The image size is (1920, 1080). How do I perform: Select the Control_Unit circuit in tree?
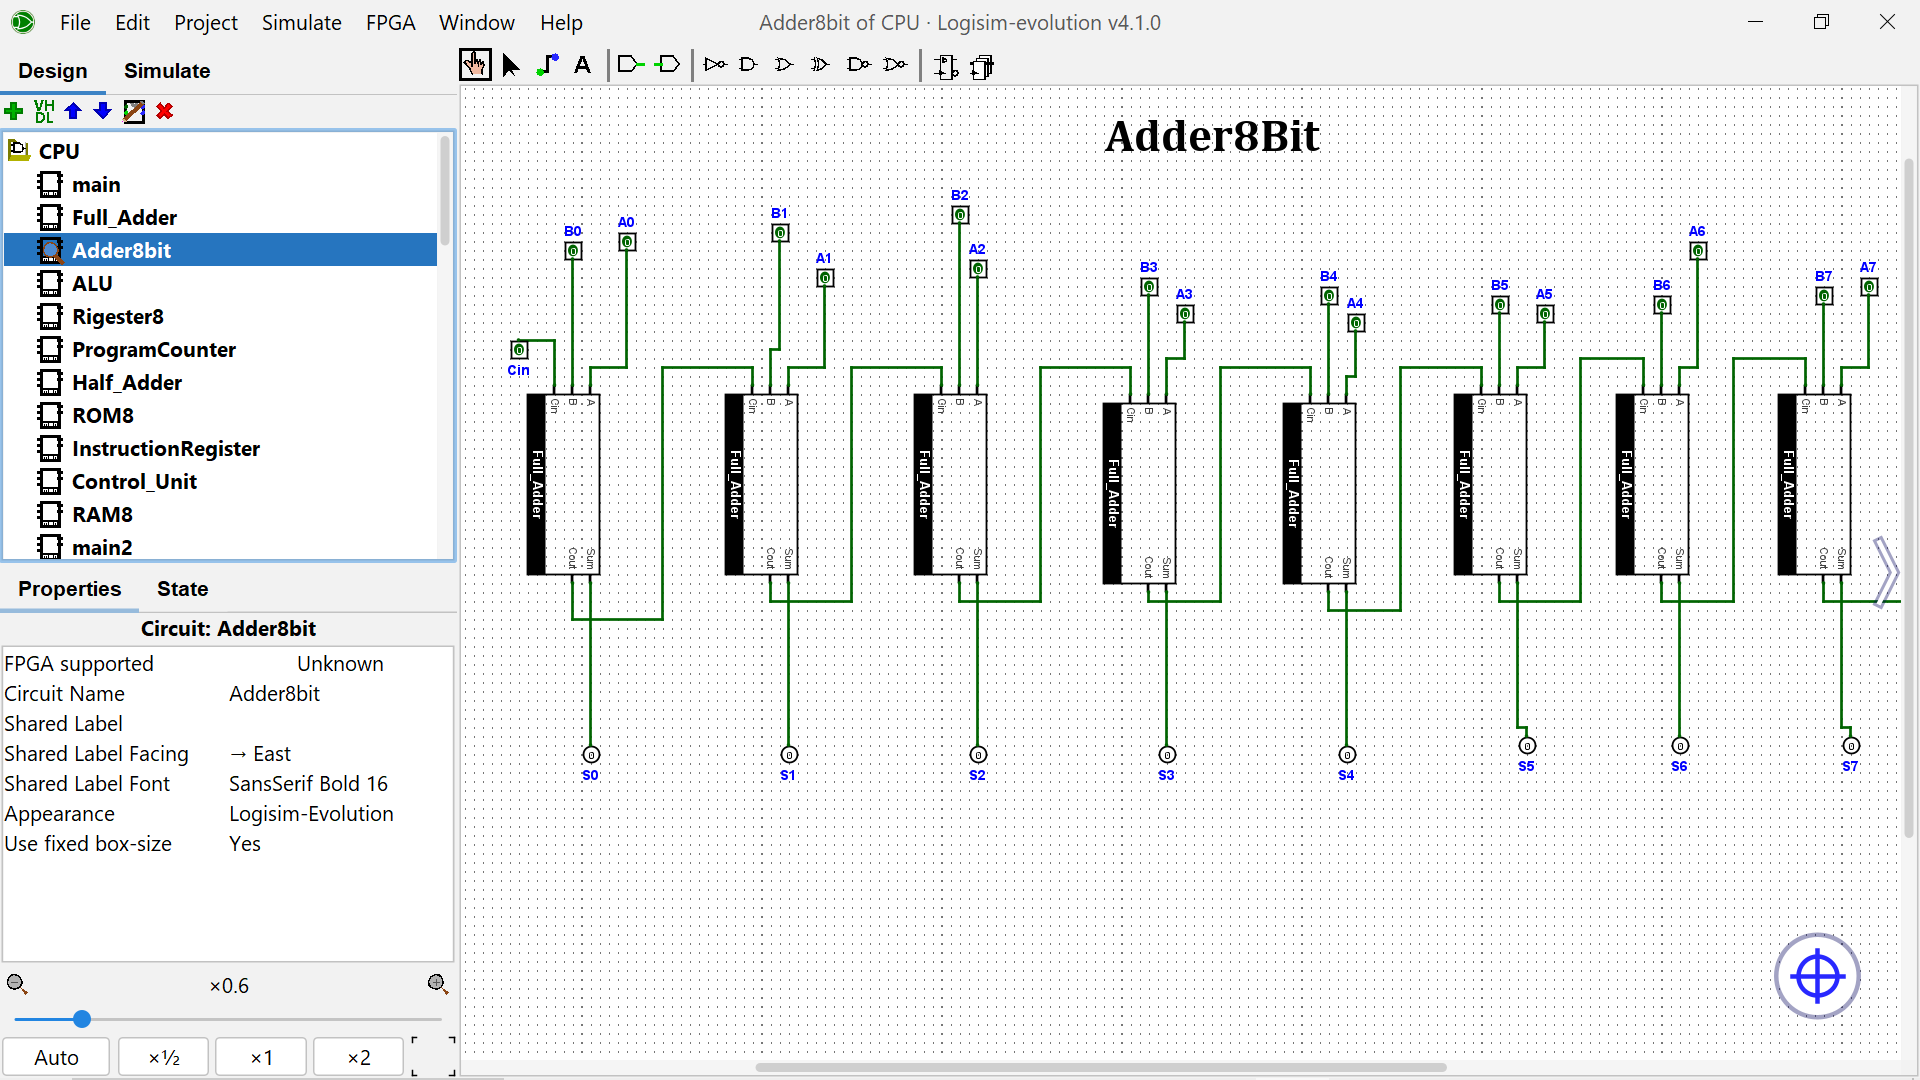[x=134, y=482]
